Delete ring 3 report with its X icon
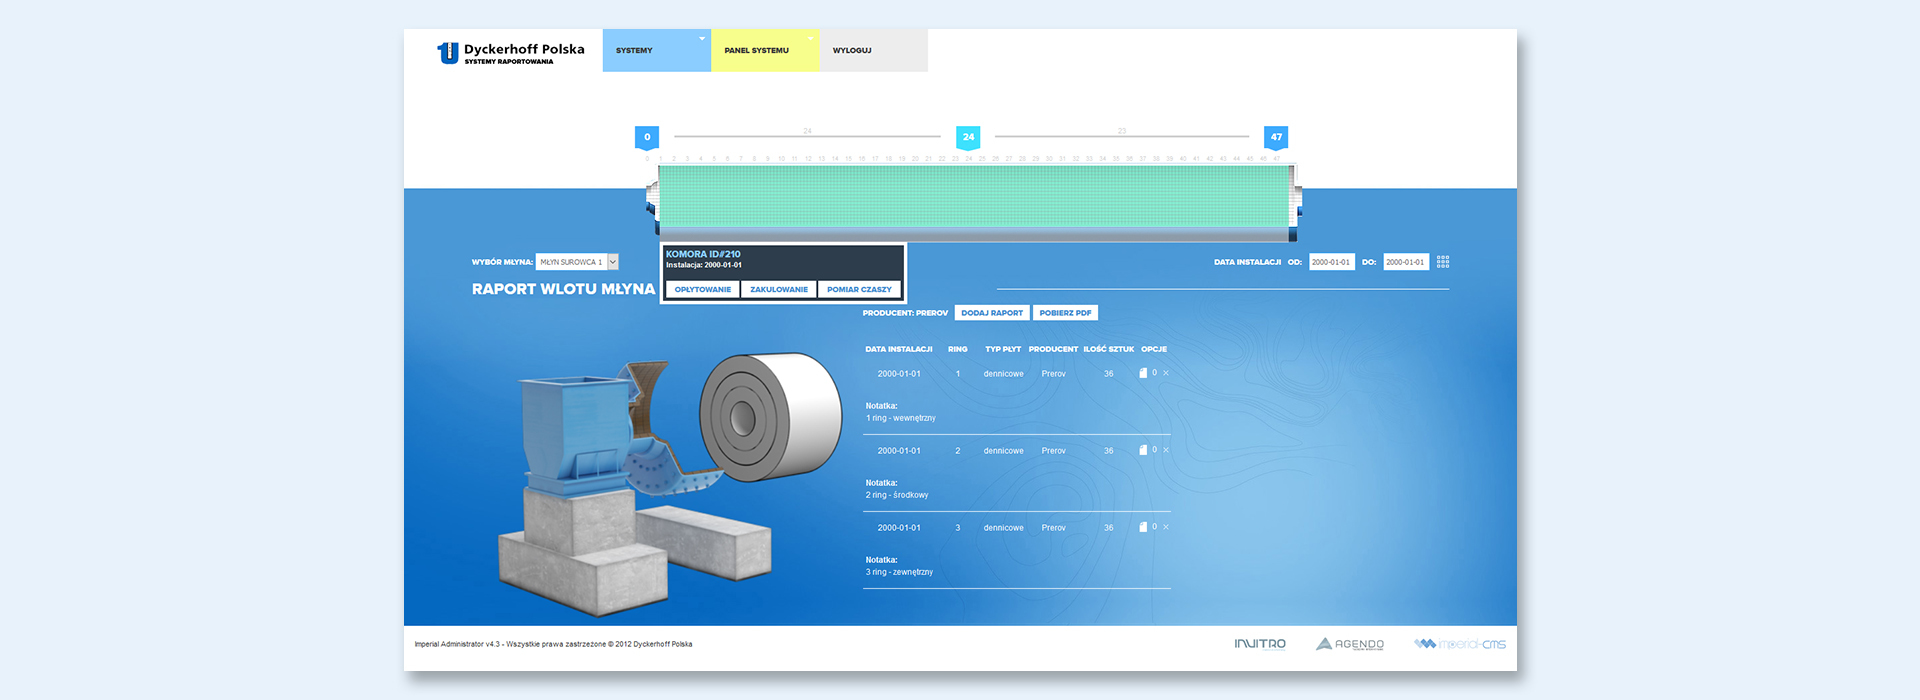The width and height of the screenshot is (1920, 700). pyautogui.click(x=1166, y=527)
